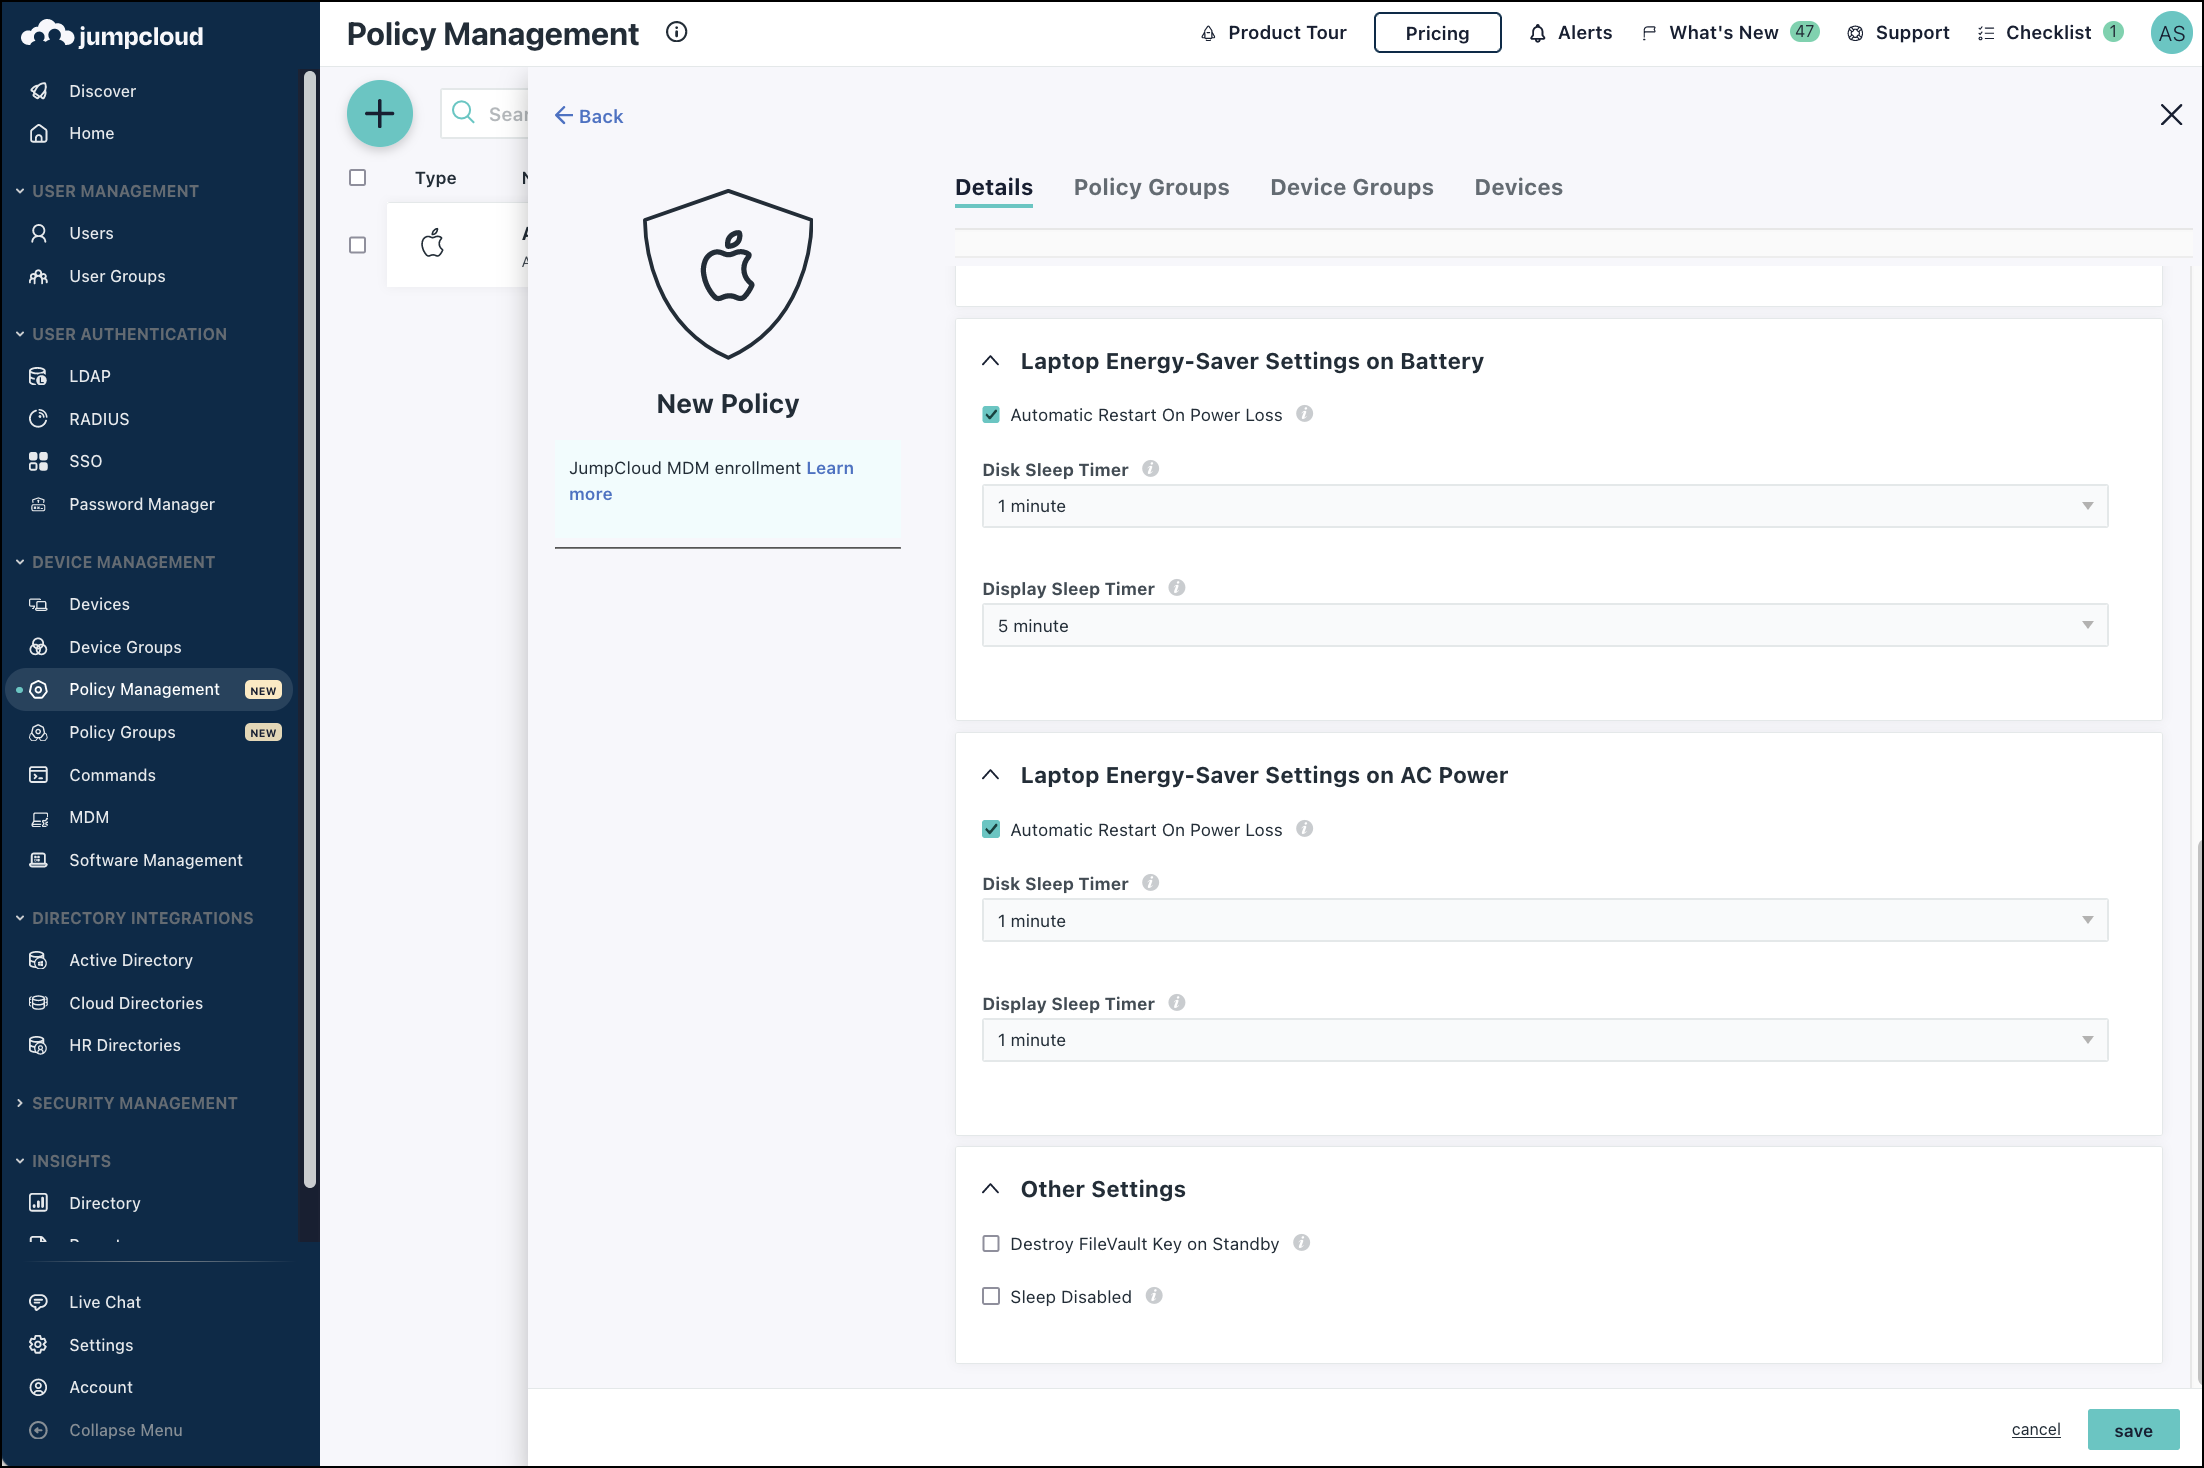Enable Destroy FileVault Key on Standby

click(x=991, y=1244)
